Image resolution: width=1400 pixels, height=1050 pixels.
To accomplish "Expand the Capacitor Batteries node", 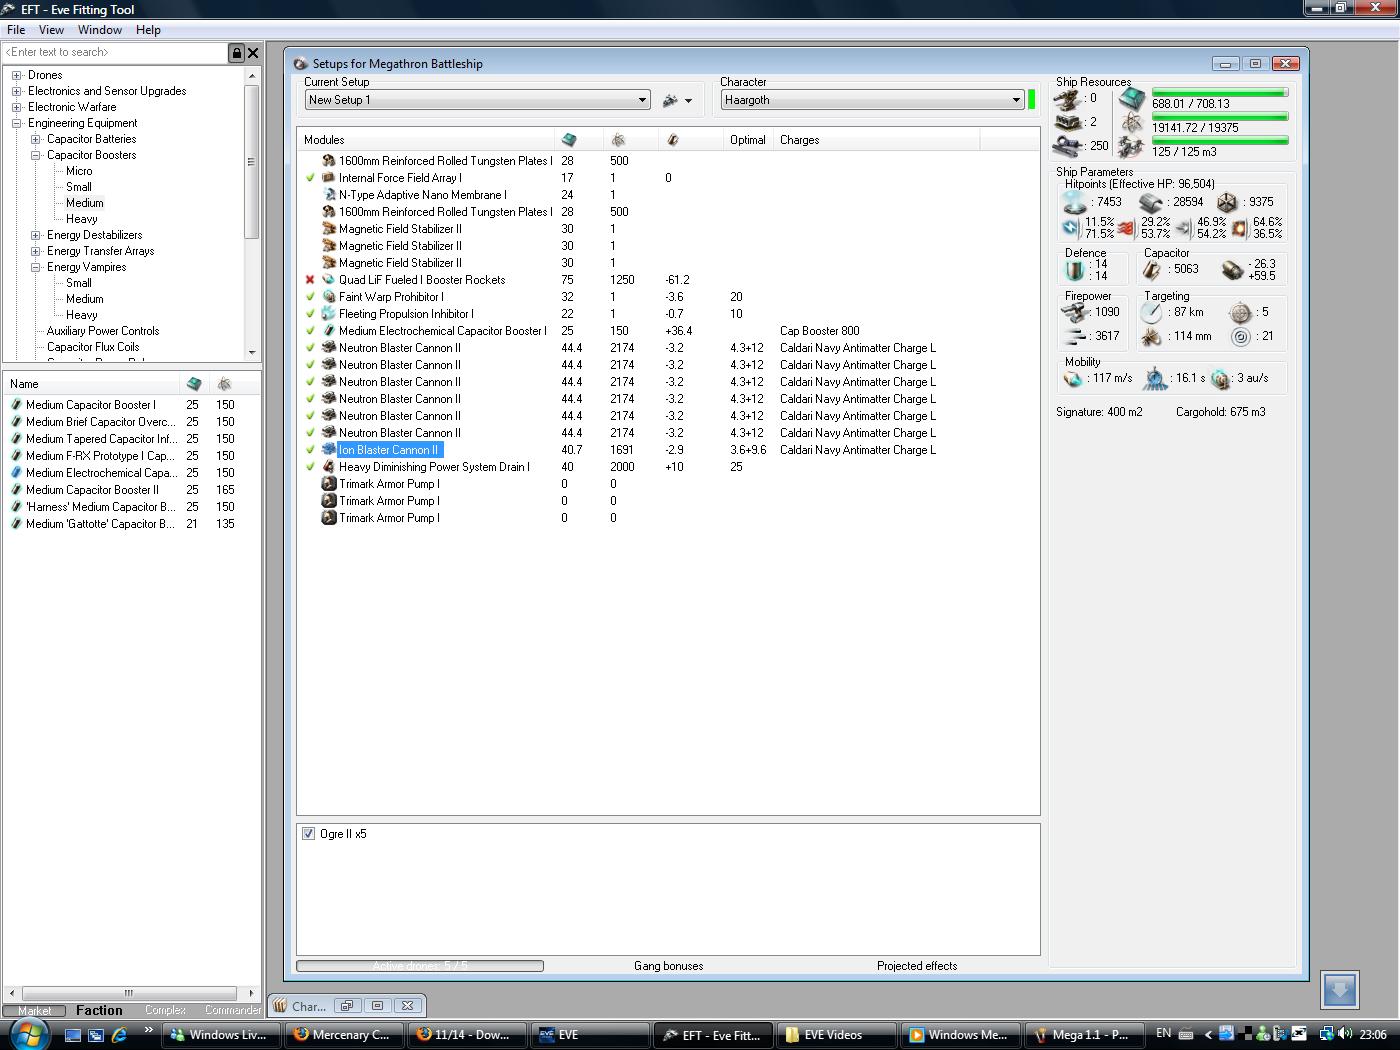I will (35, 139).
